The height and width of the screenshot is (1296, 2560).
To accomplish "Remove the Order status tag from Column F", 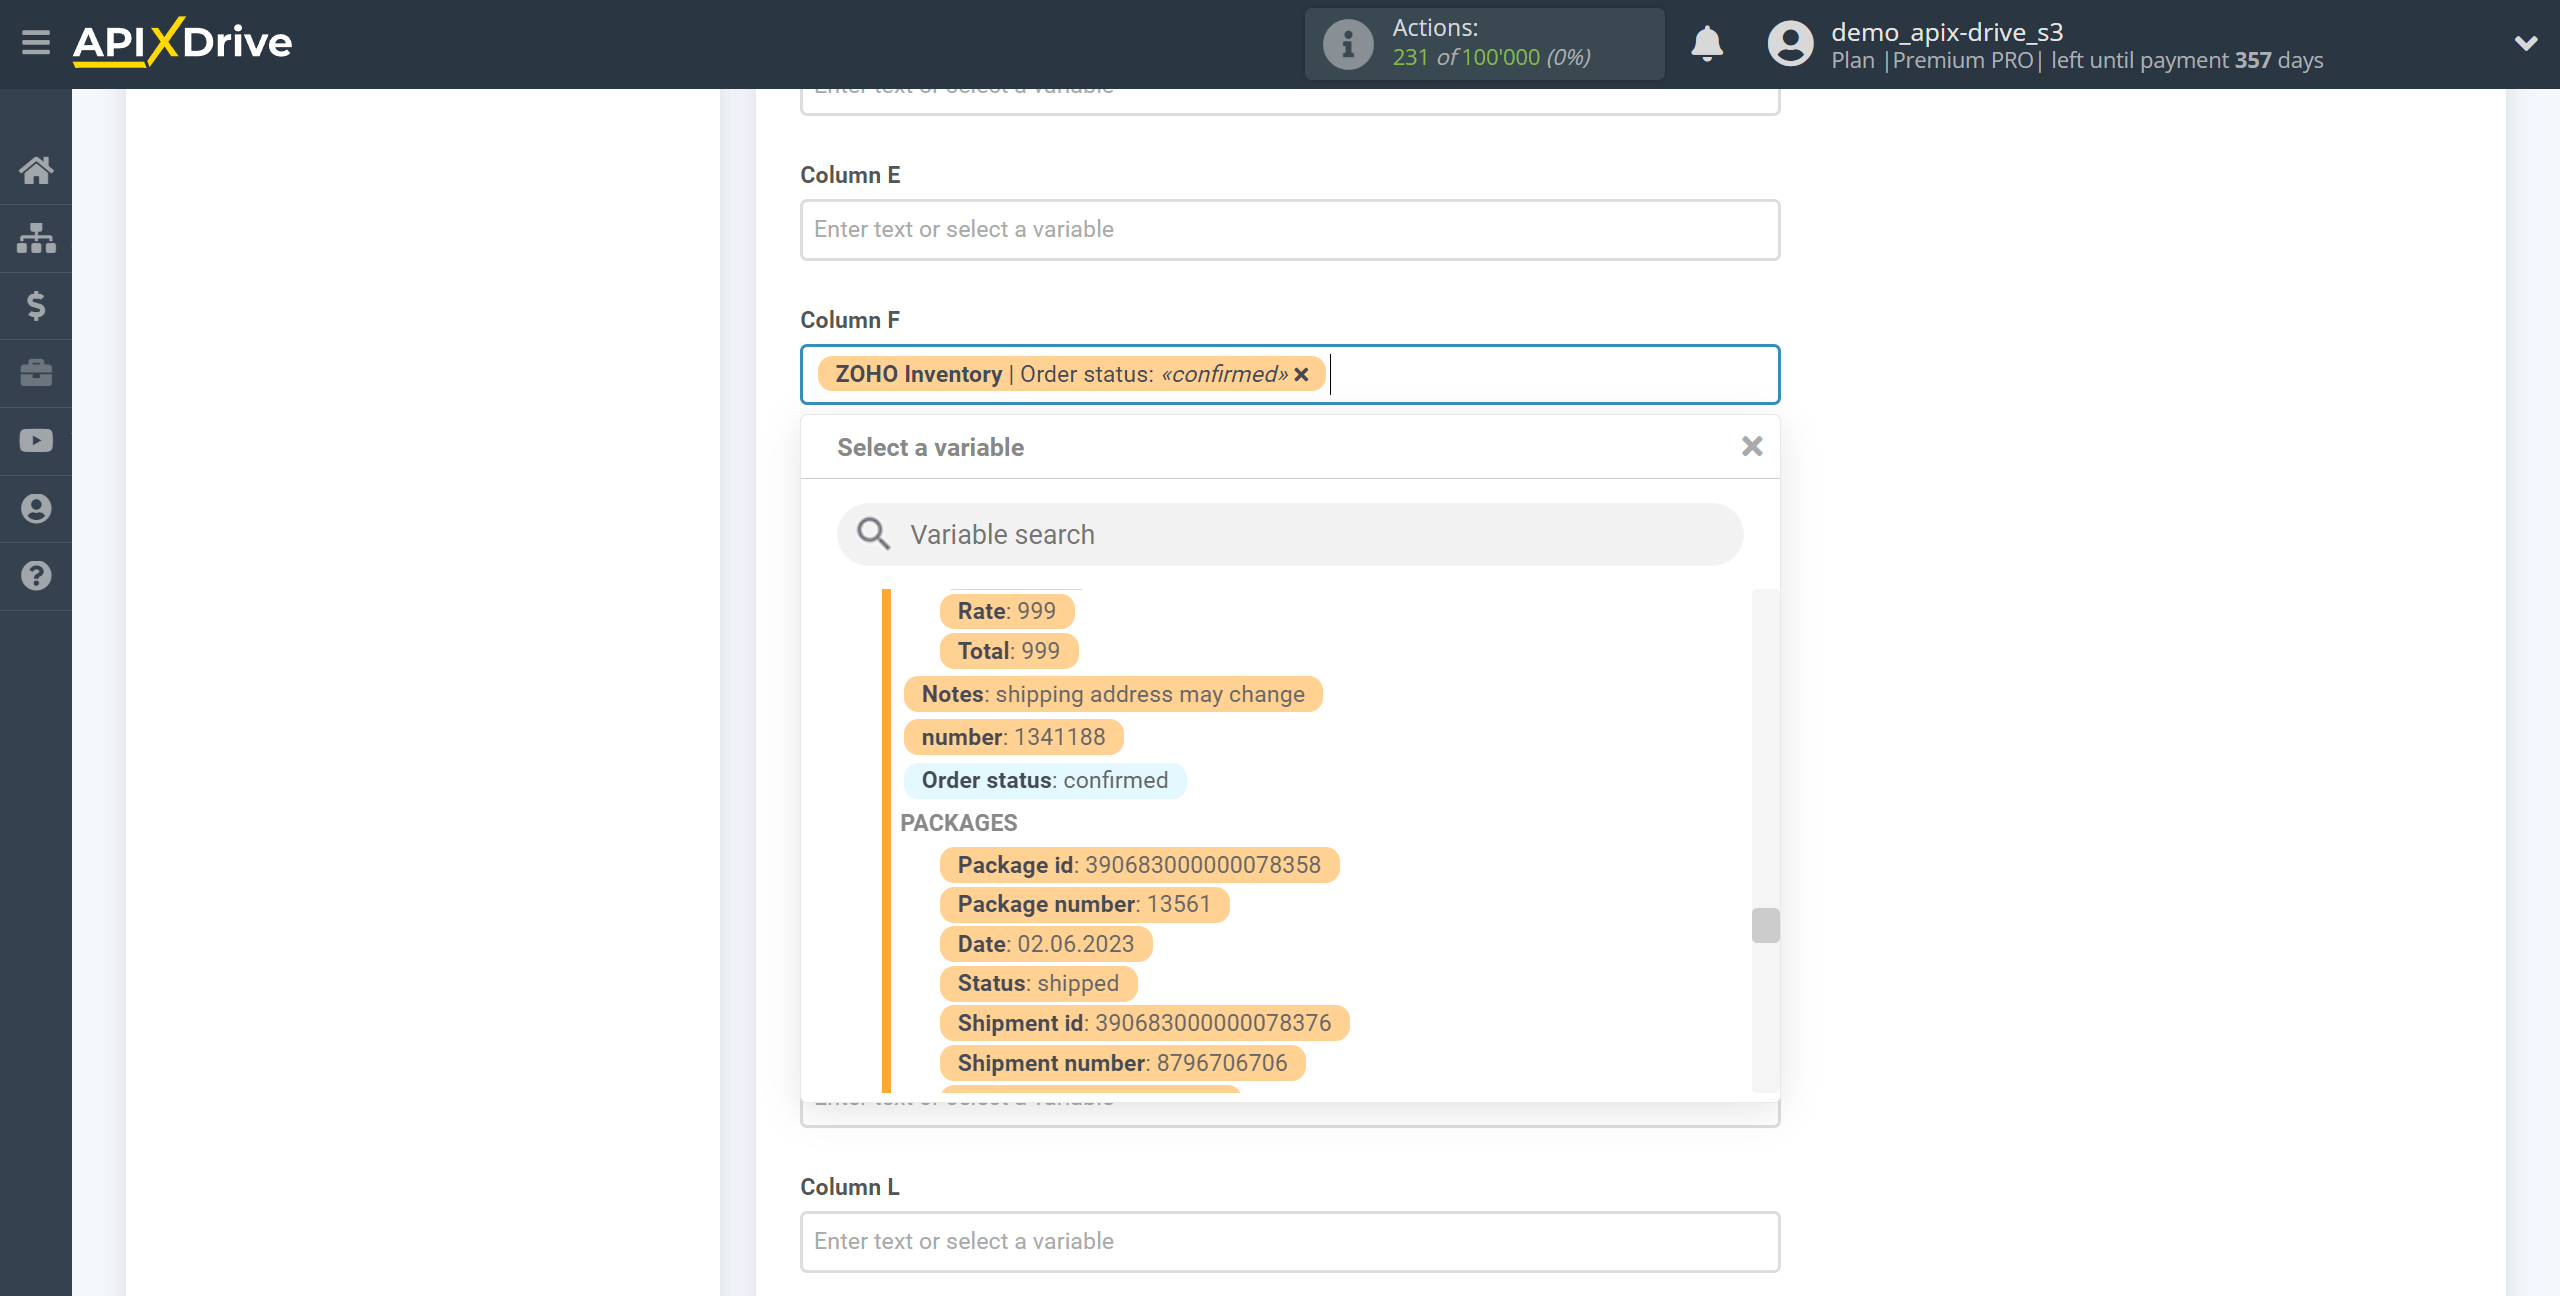I will pos(1301,374).
